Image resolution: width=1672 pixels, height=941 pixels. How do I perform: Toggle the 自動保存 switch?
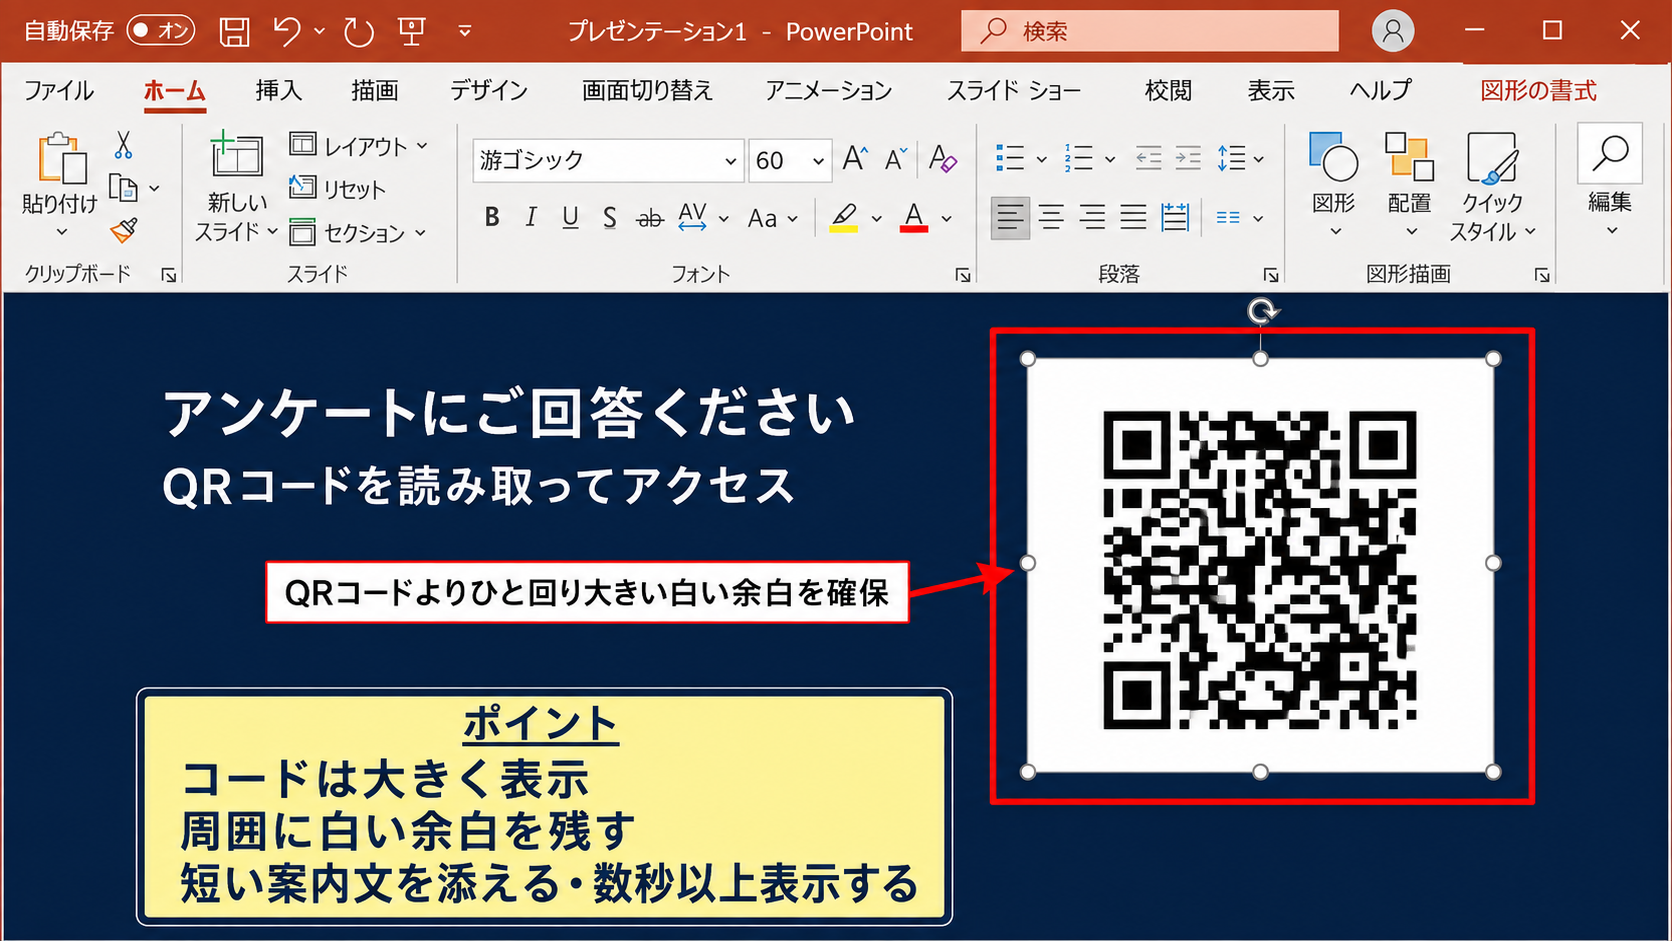tap(161, 31)
